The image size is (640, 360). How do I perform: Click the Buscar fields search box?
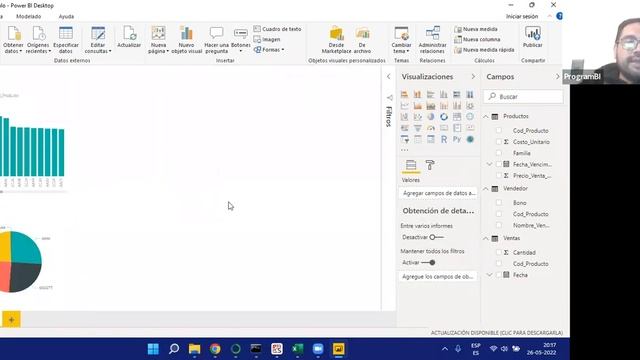pos(523,97)
